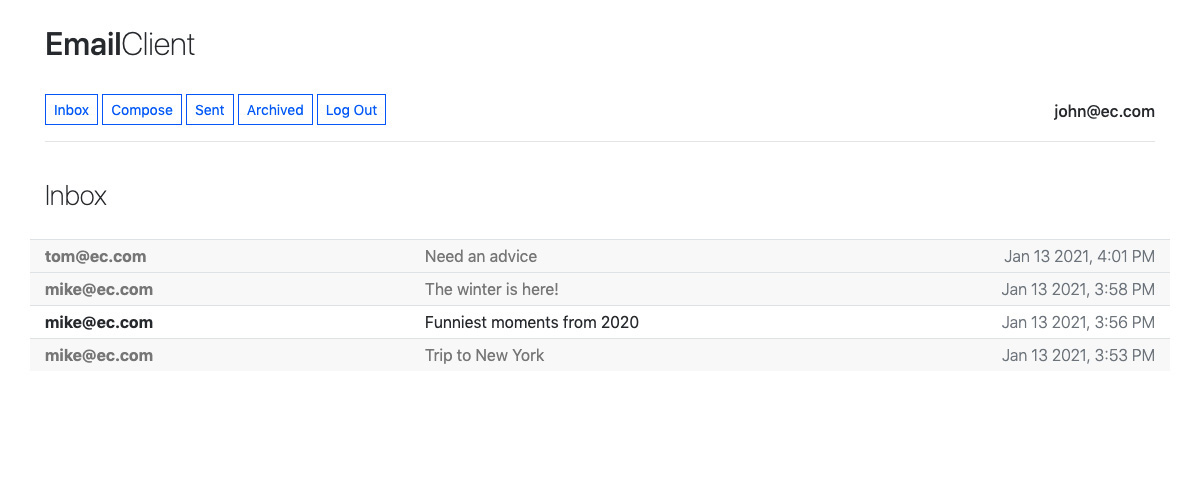Screen dimensions: 1200x478
Task: Click the 4:01 PM timestamp
Action: [x=1079, y=256]
